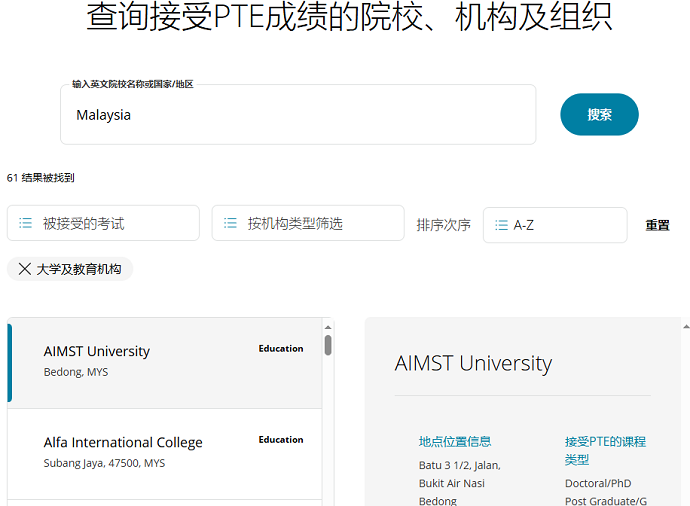Click the 地点位置信息 heading
690x506 pixels.
point(455,441)
